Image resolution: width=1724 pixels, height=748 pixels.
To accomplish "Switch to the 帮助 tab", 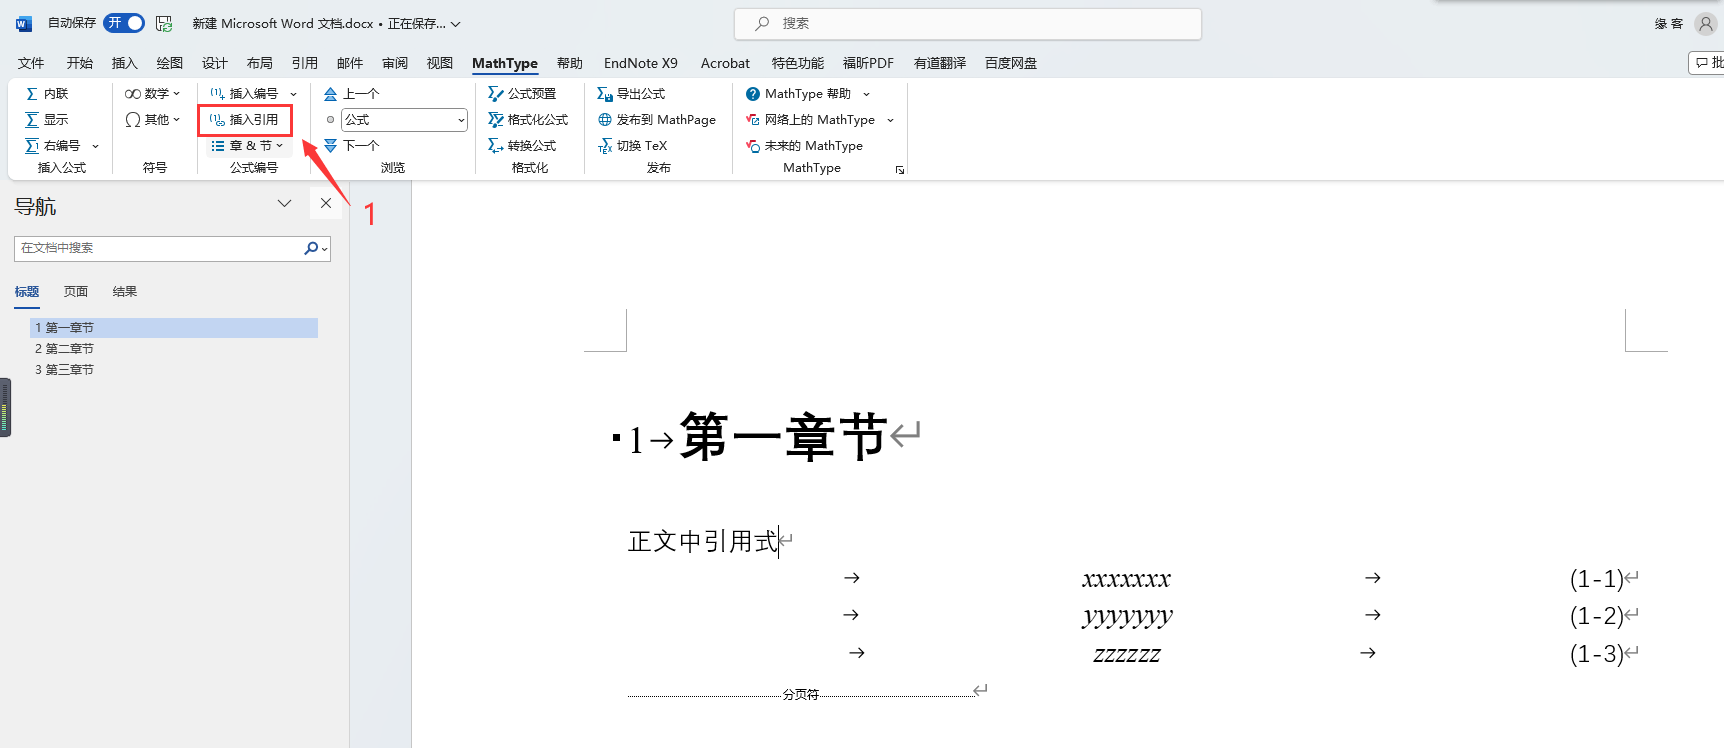I will tap(570, 63).
